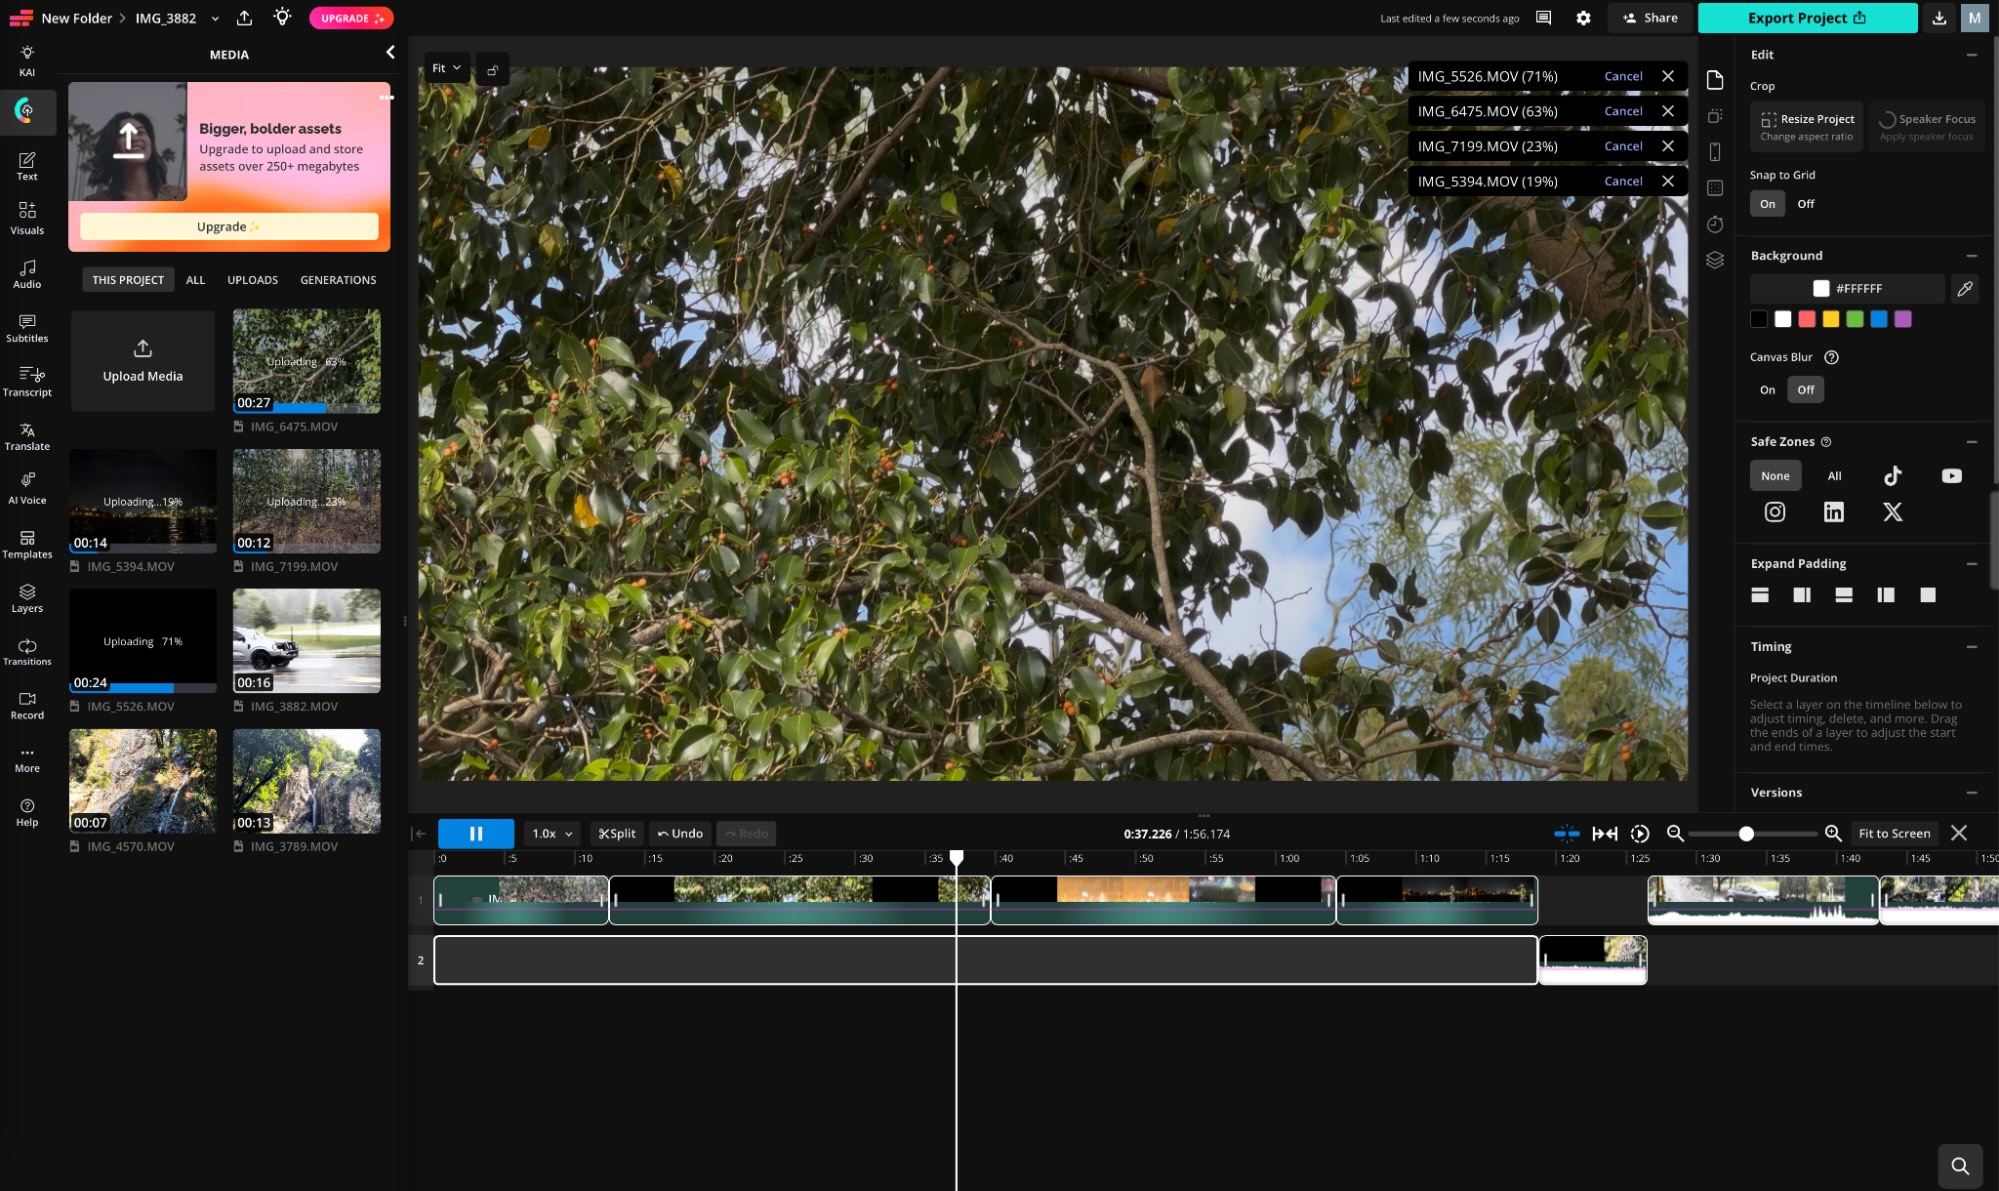Collapse the Safe Zones section
The height and width of the screenshot is (1191, 1999).
click(1971, 442)
